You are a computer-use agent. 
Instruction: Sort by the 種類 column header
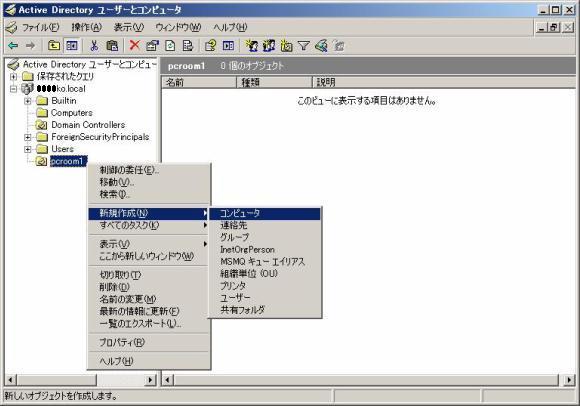tap(274, 82)
